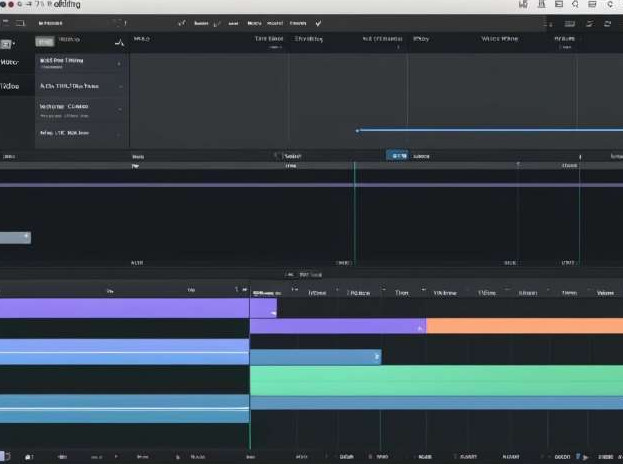Expand the first row in the effects list
This screenshot has width=623, height=464.
coord(119,64)
